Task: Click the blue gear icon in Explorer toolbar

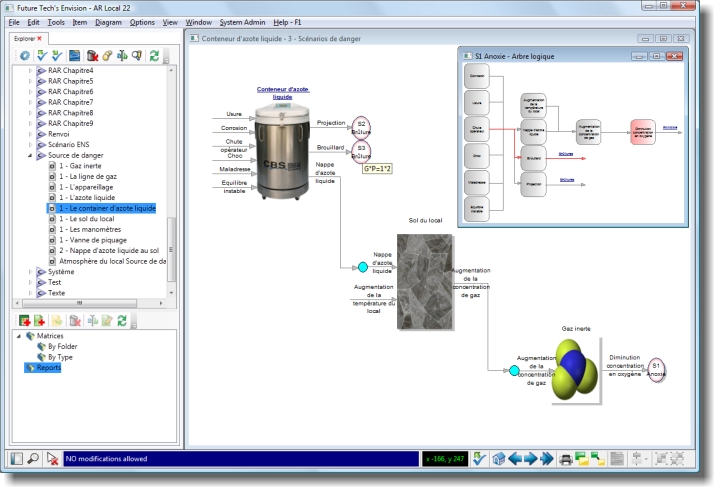Action: pyautogui.click(x=25, y=56)
